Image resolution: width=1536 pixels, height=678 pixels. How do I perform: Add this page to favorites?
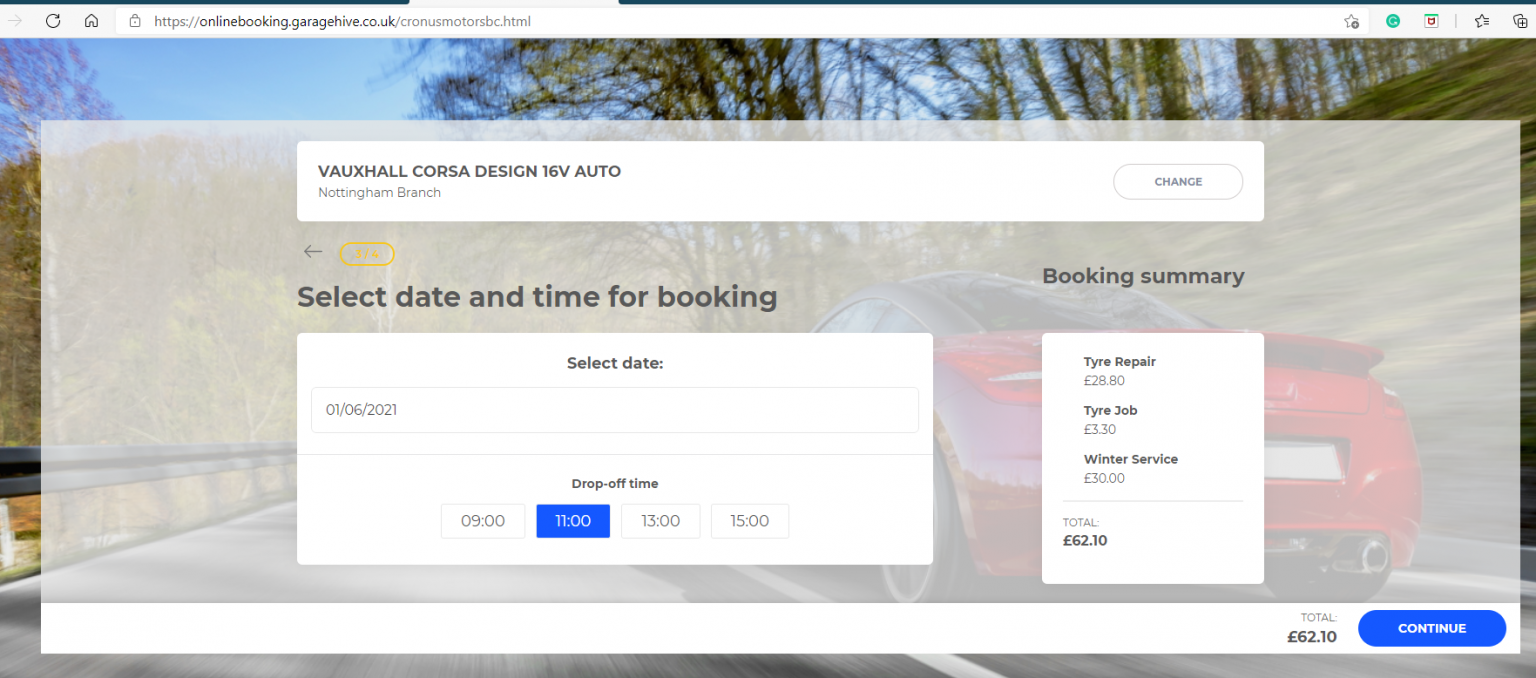(x=1352, y=21)
